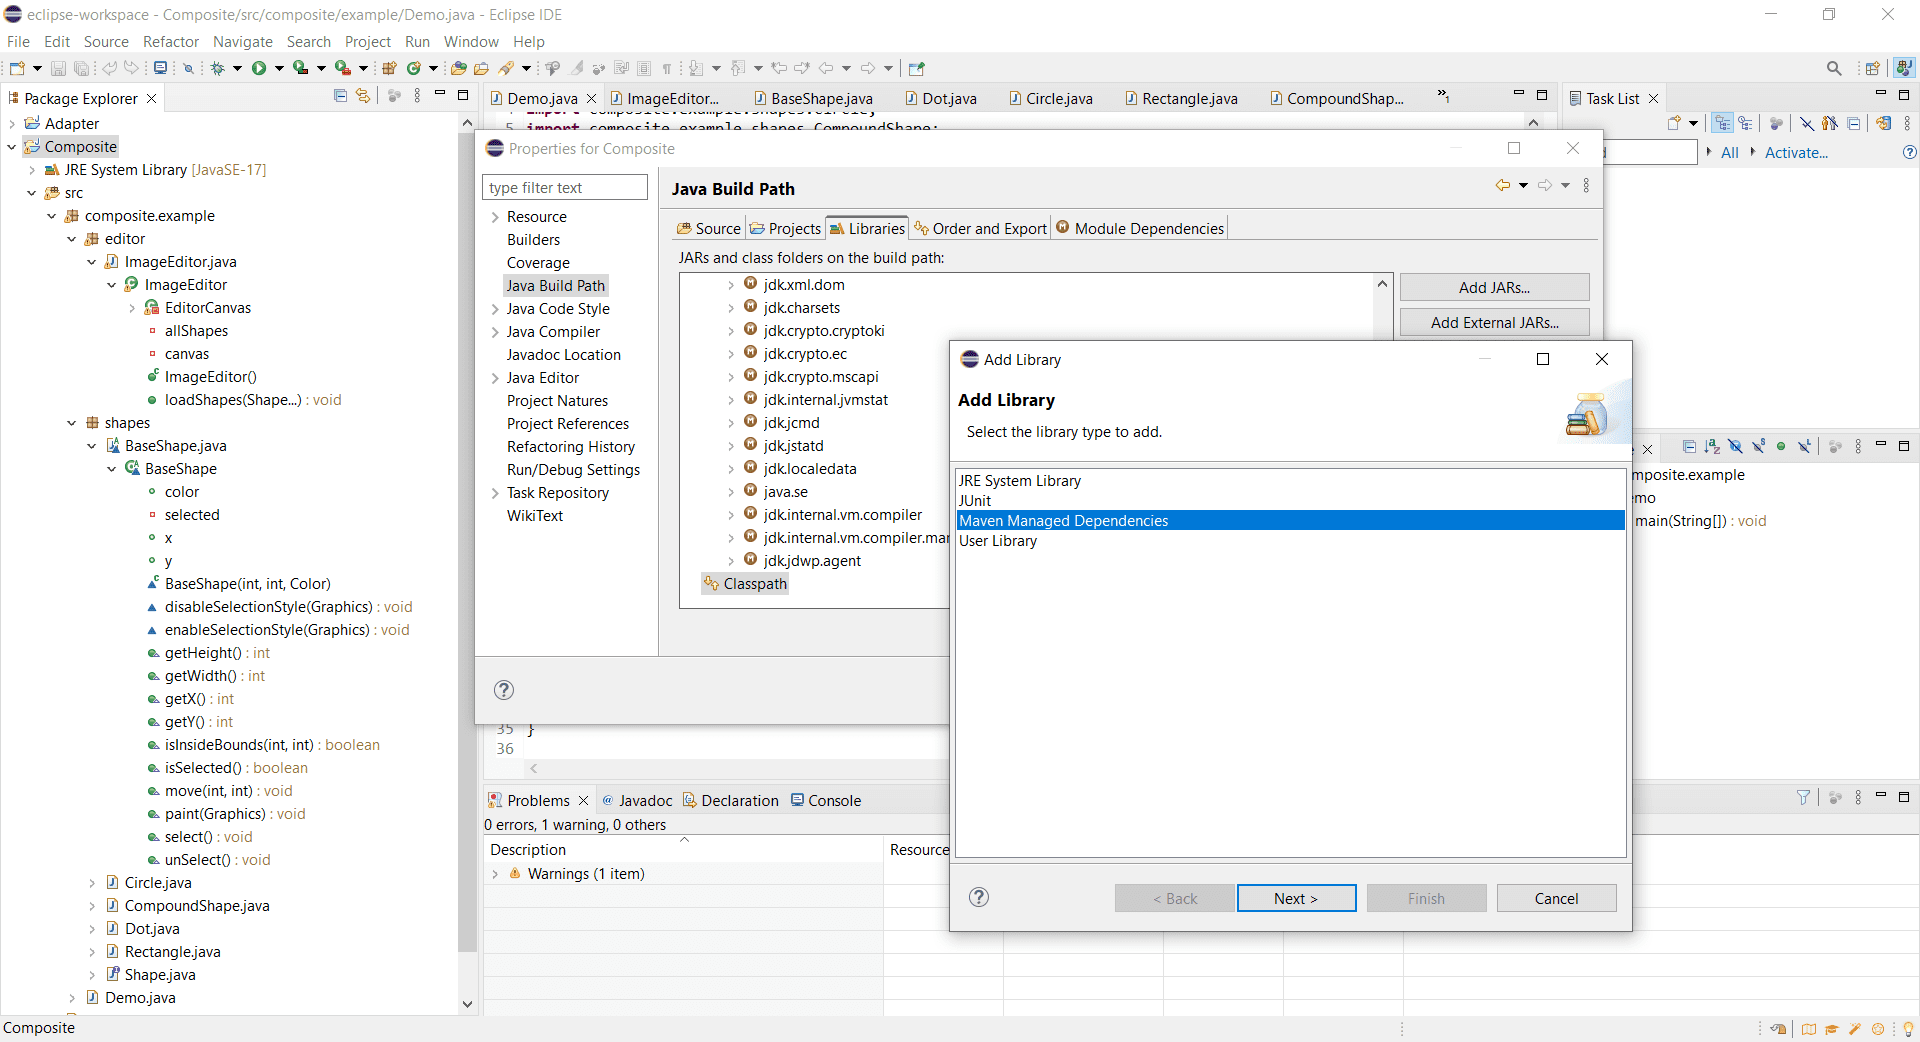
Task: Click New Java Class toolbar icon
Action: point(413,68)
